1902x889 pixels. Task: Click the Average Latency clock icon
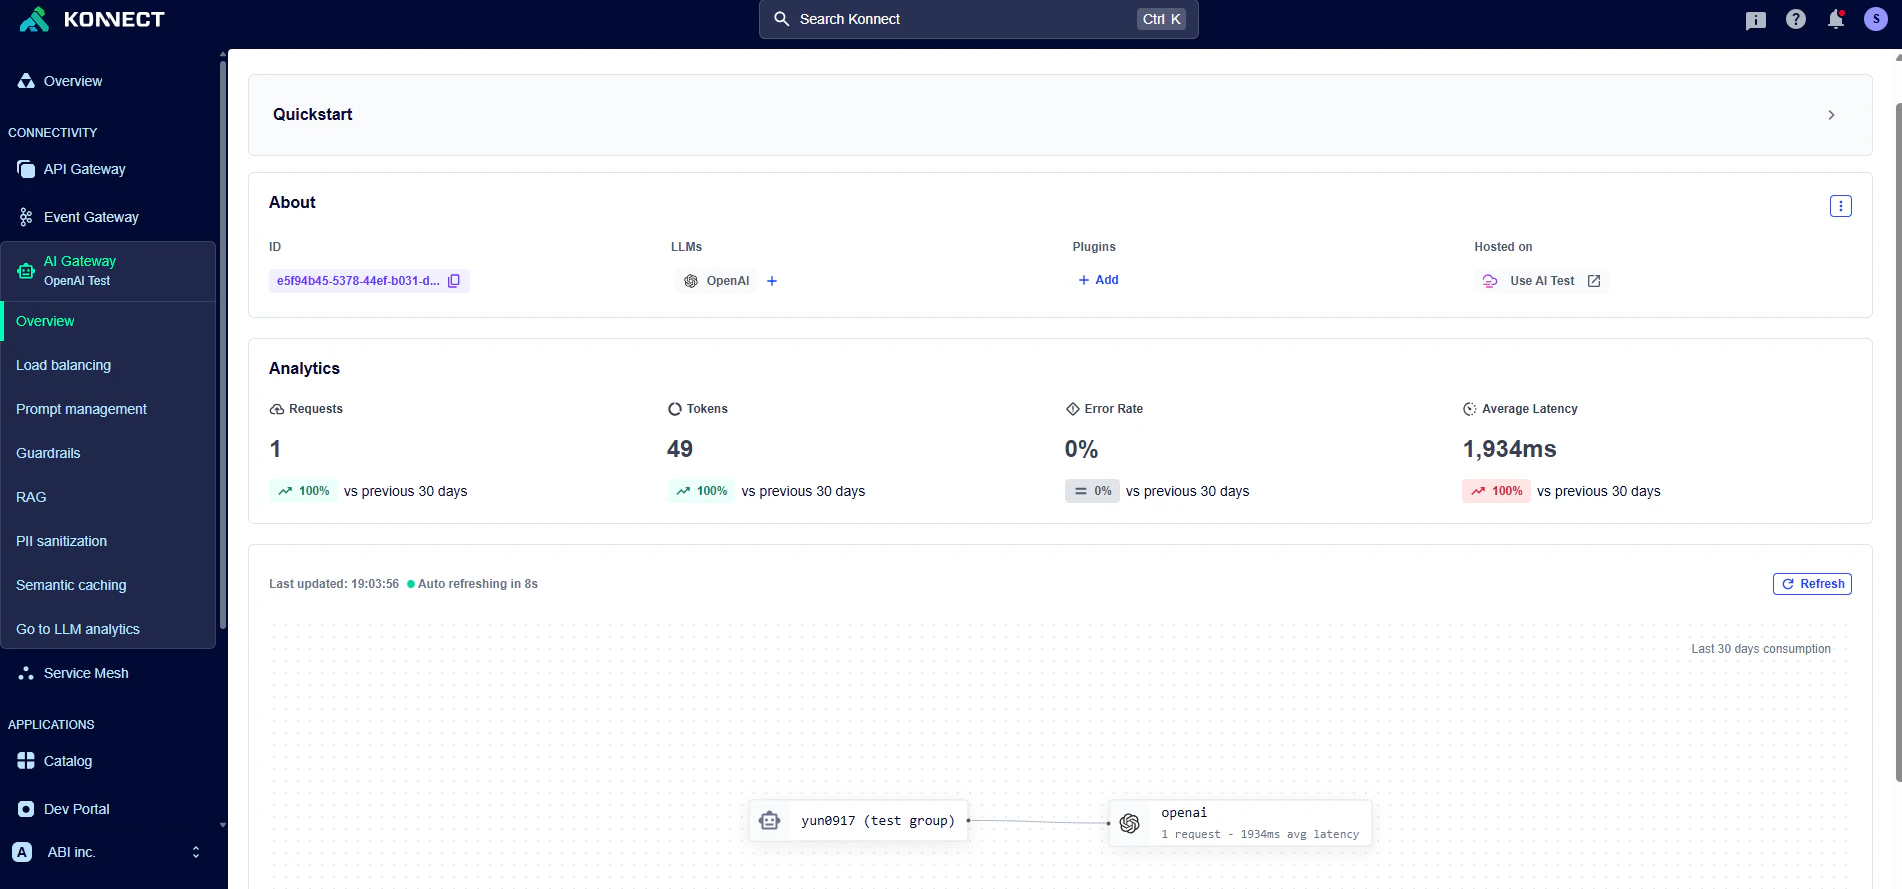[1470, 409]
